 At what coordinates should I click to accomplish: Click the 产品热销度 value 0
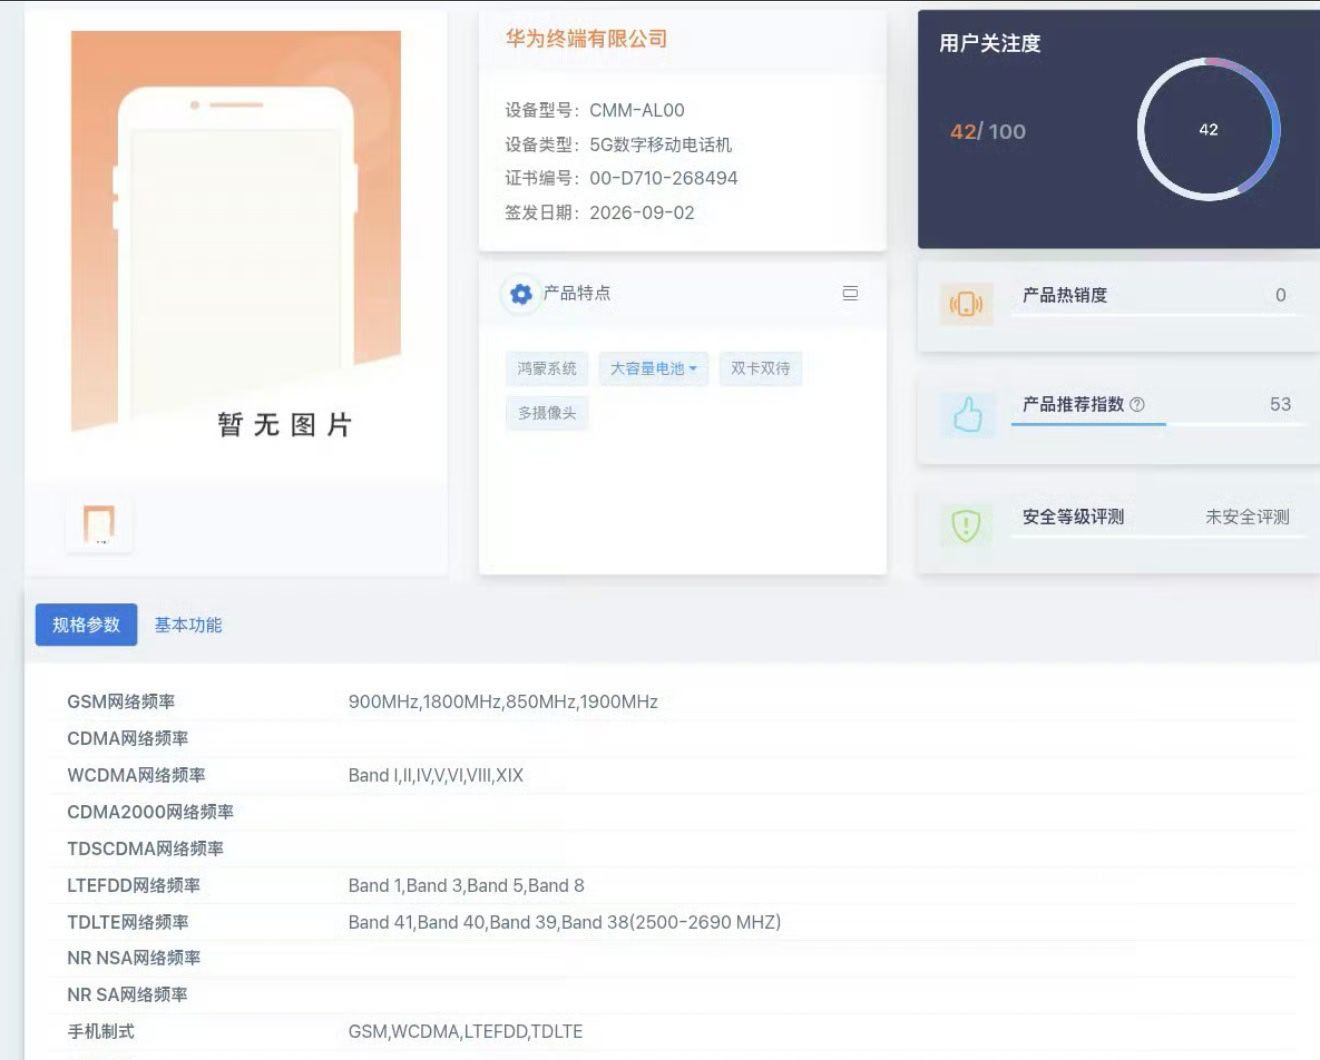pos(1280,295)
